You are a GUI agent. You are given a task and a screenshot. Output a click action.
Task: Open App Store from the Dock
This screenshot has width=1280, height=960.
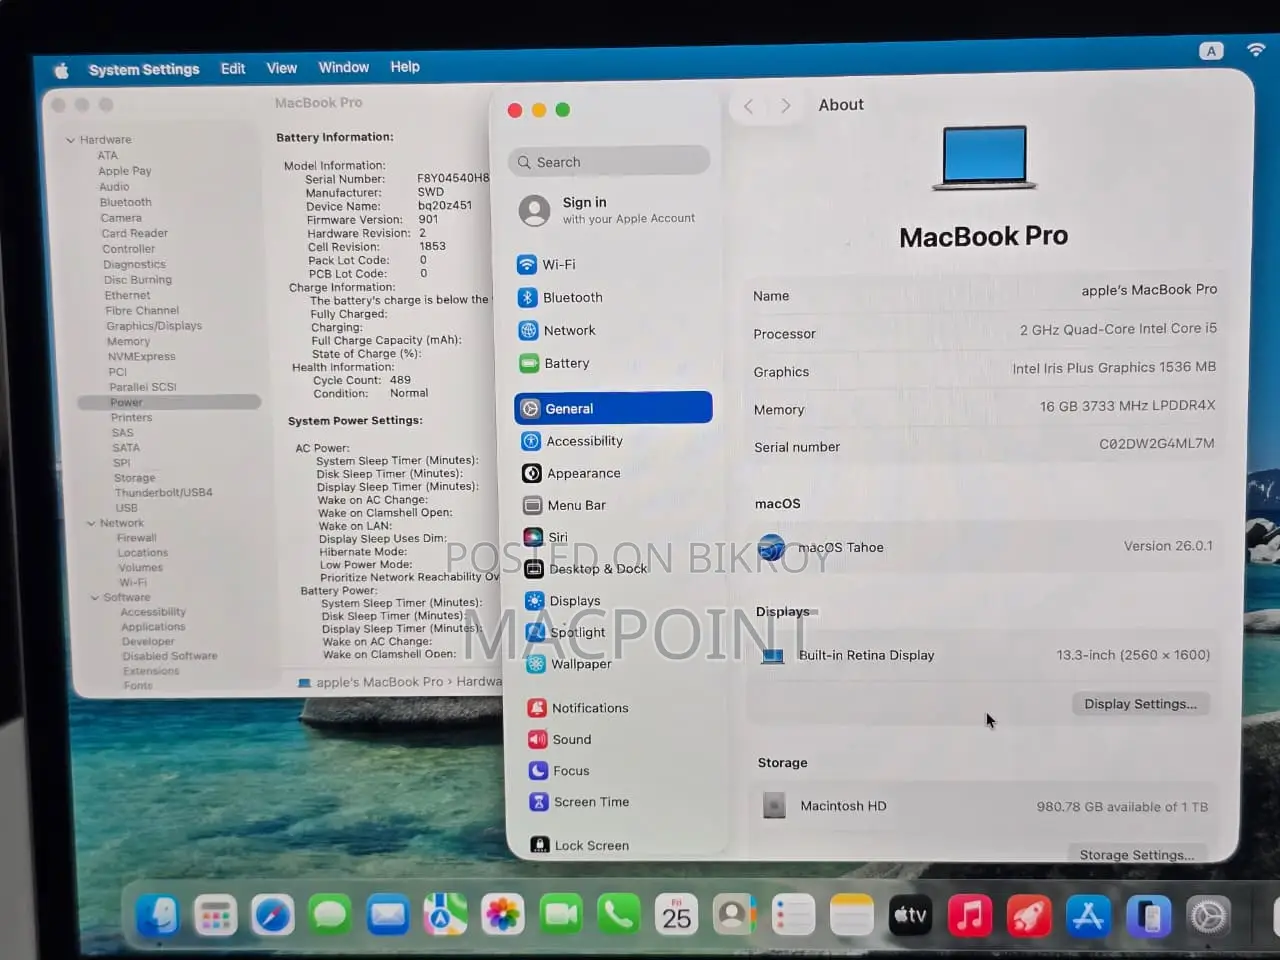pyautogui.click(x=1088, y=916)
